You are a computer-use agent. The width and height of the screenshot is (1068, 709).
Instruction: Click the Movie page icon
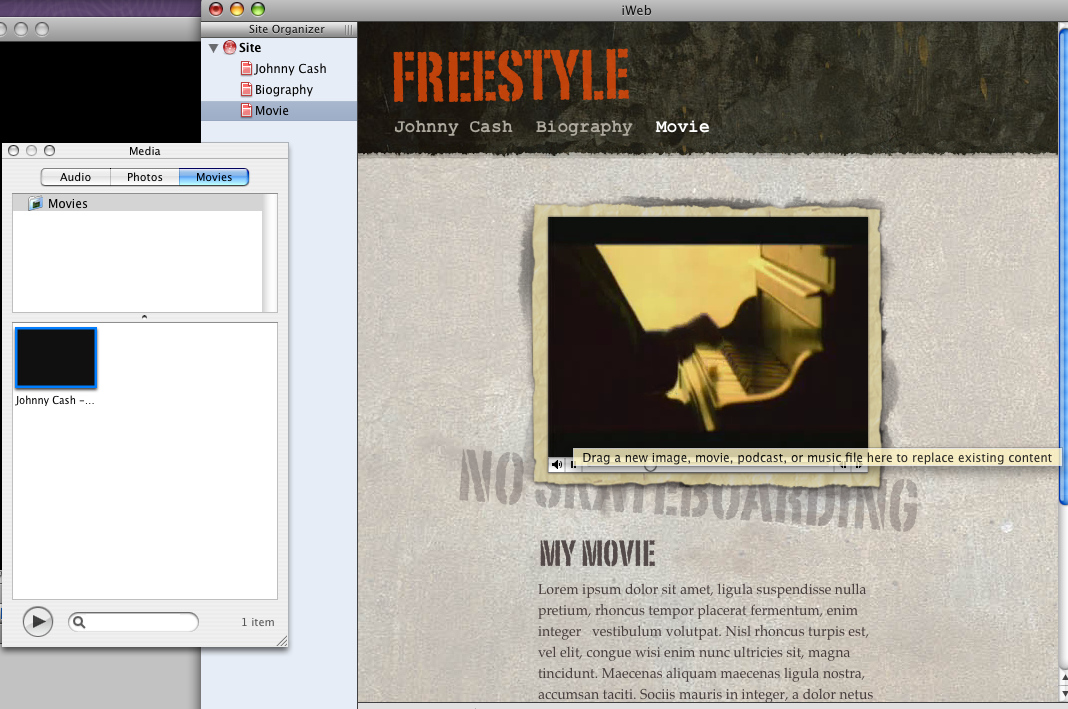pos(247,110)
